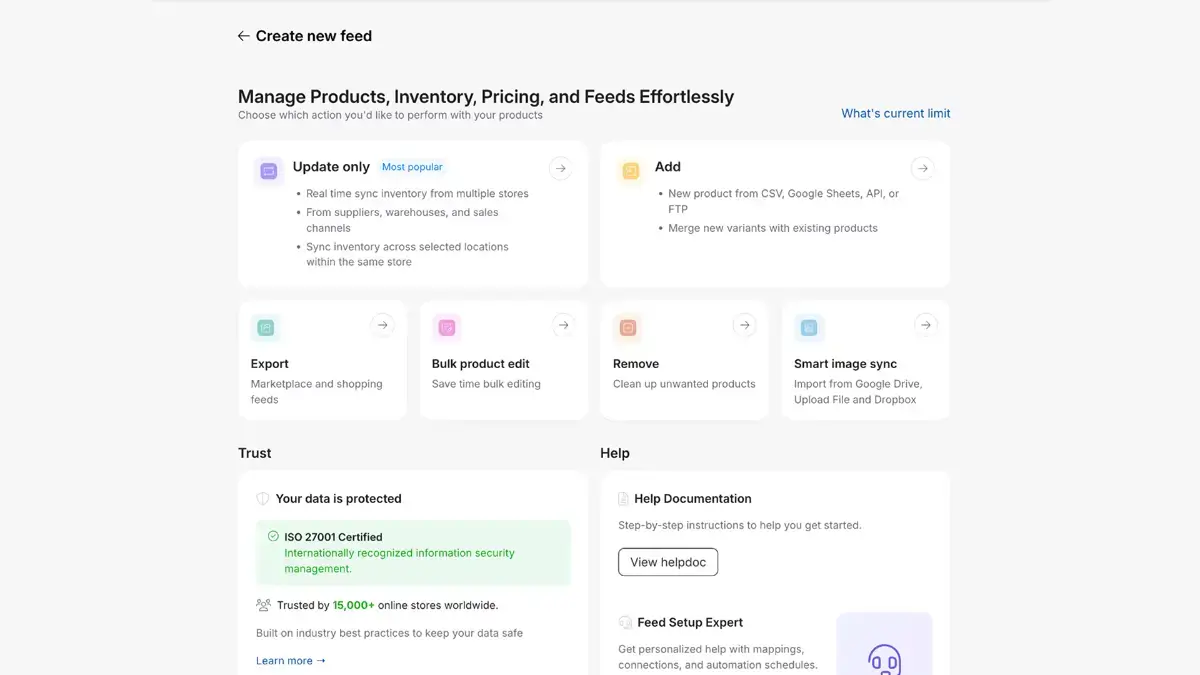The height and width of the screenshot is (675, 1200).
Task: Click the orange Remove icon
Action: coord(628,328)
